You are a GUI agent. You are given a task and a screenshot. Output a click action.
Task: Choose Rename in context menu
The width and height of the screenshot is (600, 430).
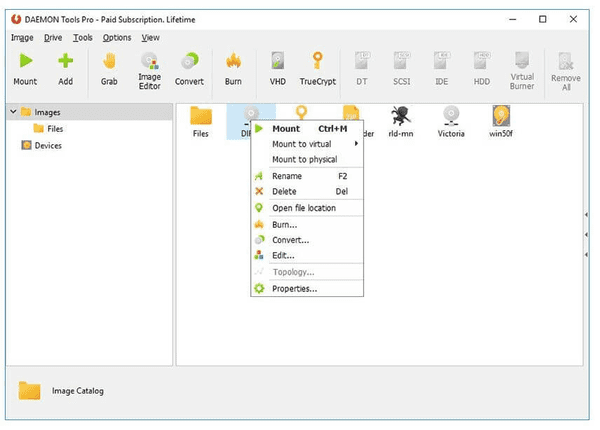307,176
